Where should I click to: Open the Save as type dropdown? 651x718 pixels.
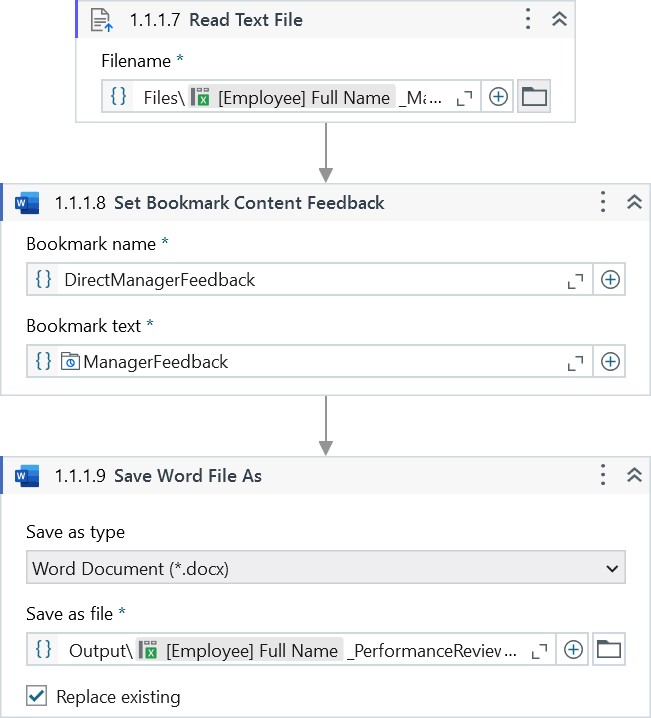(x=325, y=568)
